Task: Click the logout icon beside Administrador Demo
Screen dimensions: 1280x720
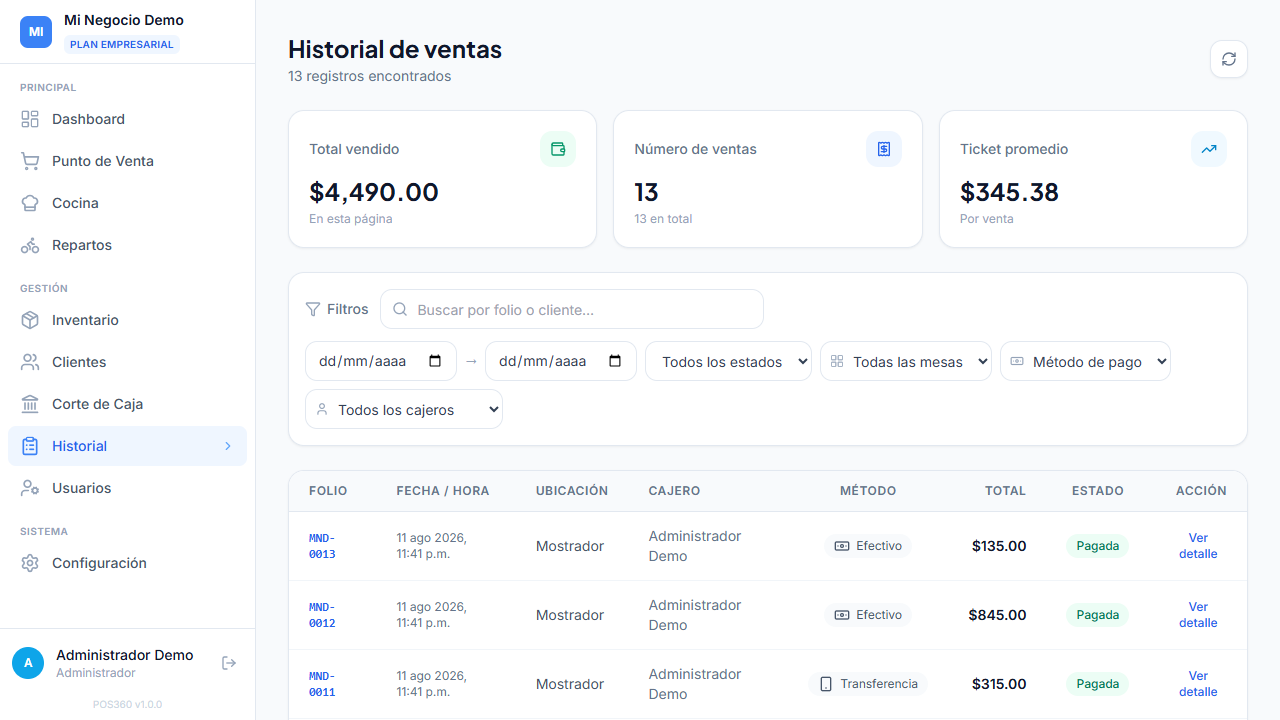Action: click(229, 663)
